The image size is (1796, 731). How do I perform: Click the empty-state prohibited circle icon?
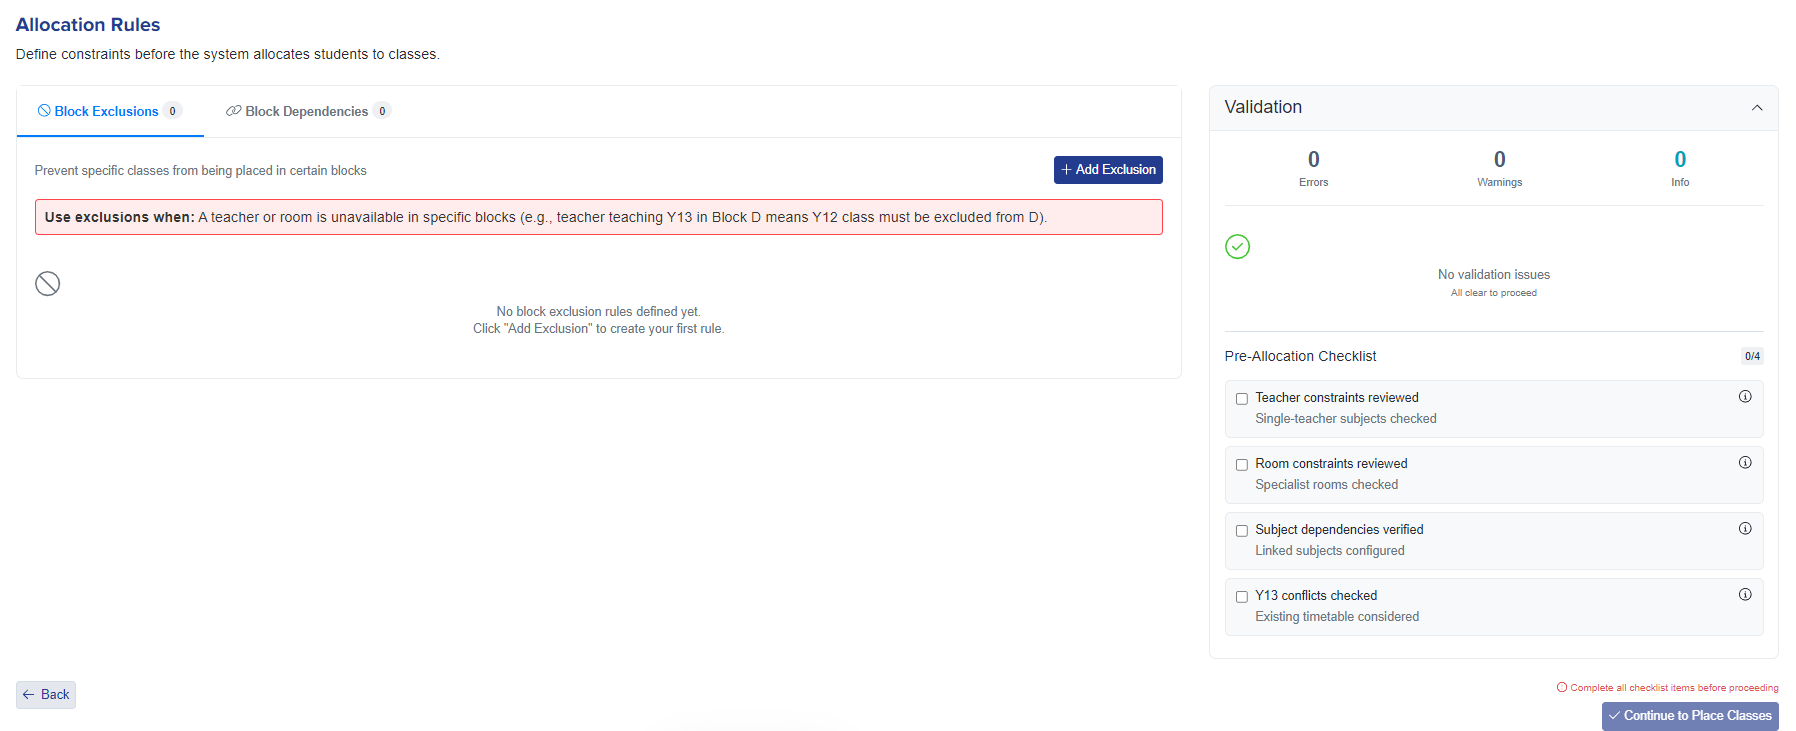[48, 284]
